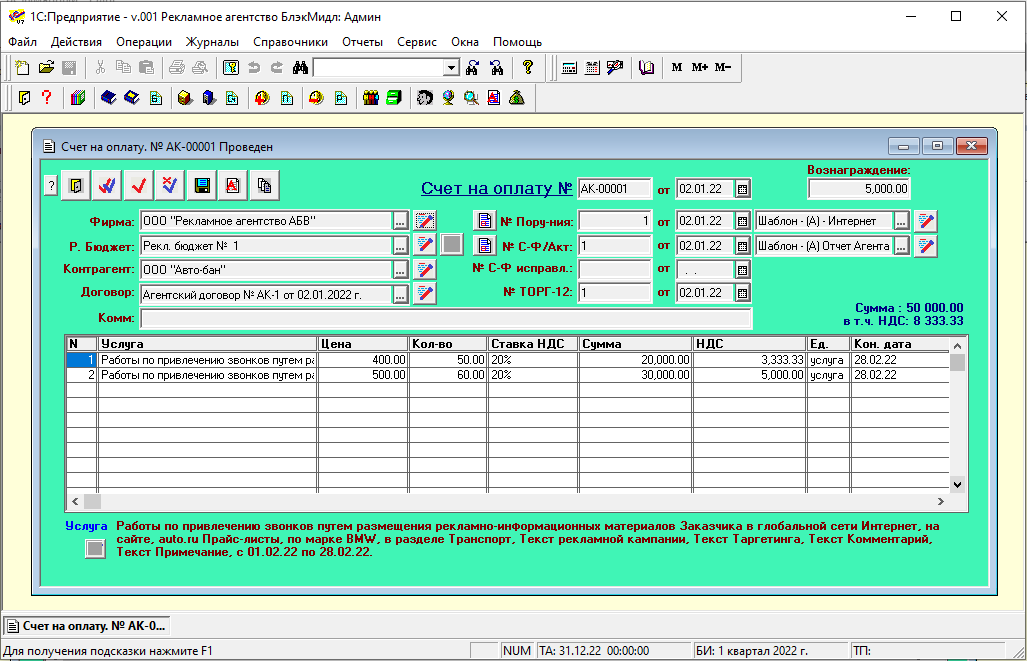Click the globe toolbar icon
Screen dimensions: 1027x661
click(x=448, y=98)
